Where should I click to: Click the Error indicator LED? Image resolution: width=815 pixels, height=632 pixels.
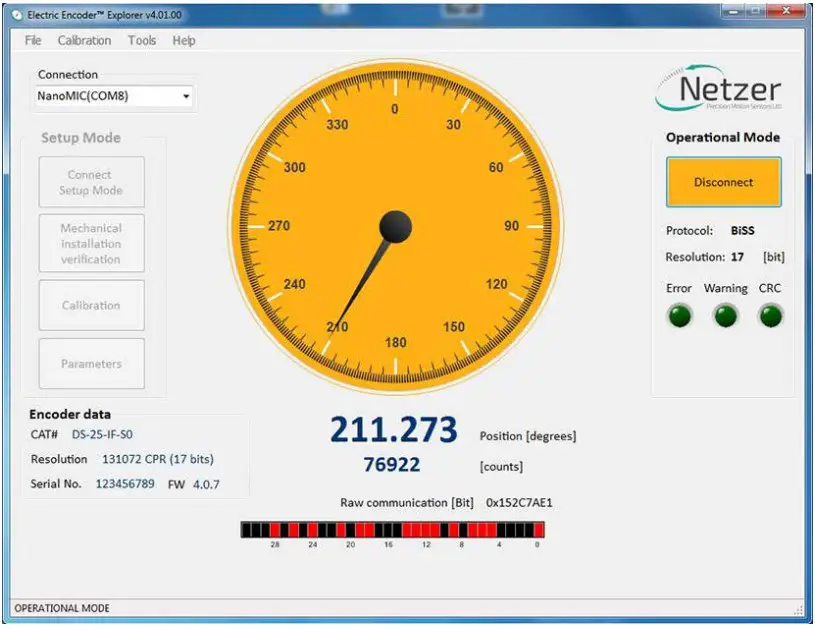(x=680, y=316)
